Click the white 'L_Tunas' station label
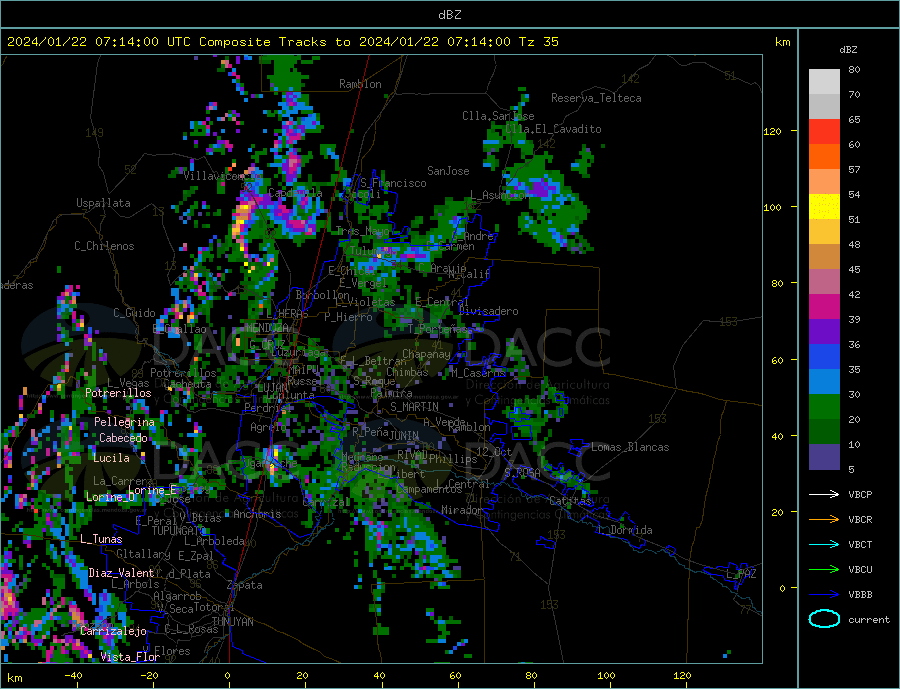 101,539
